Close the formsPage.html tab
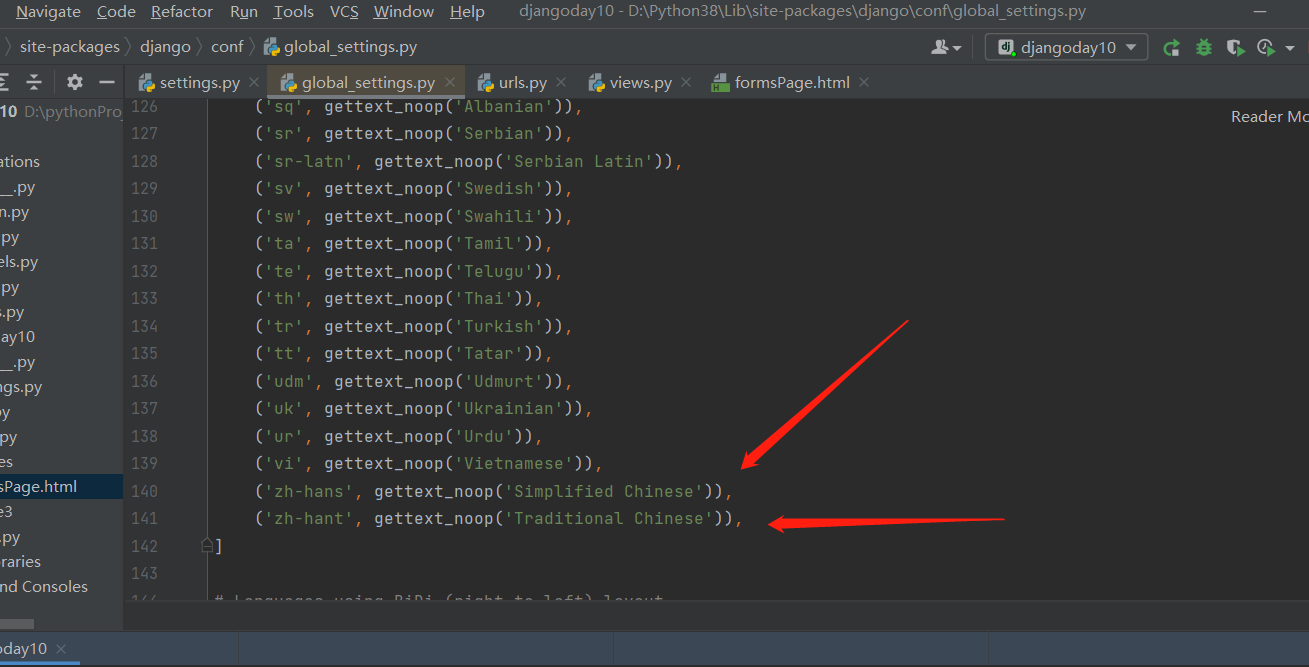This screenshot has width=1309, height=667. (864, 83)
